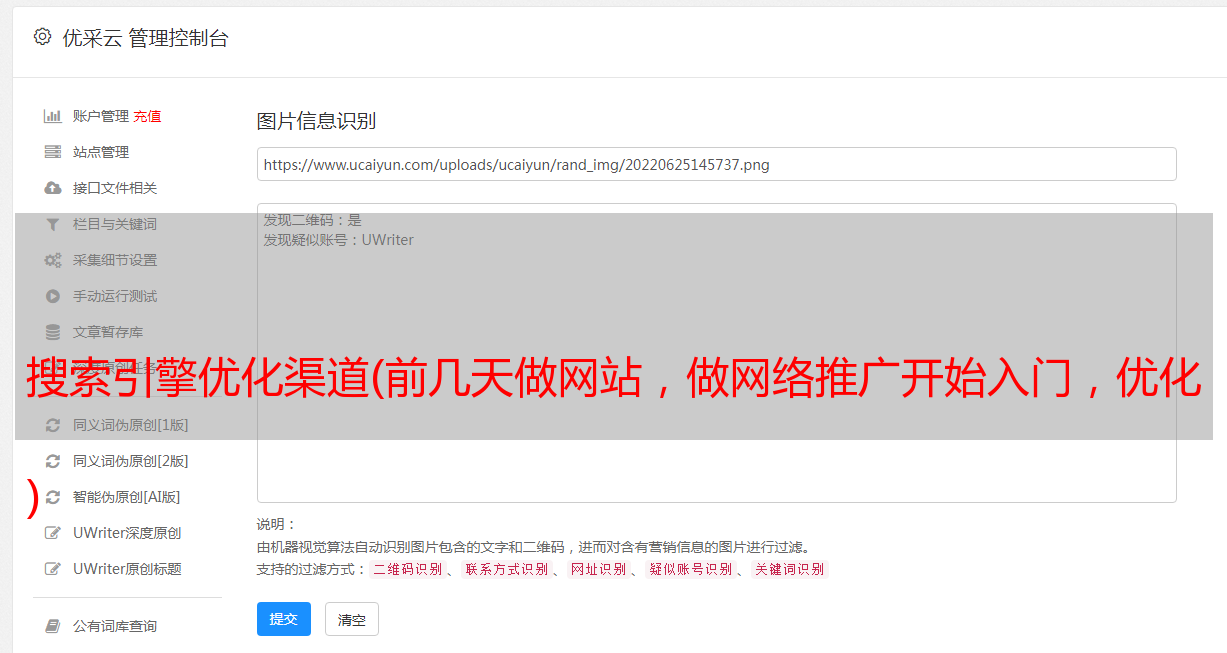This screenshot has height=653, width=1227.
Task: Open 同义词伪原创[1版] menu item
Action: click(131, 425)
